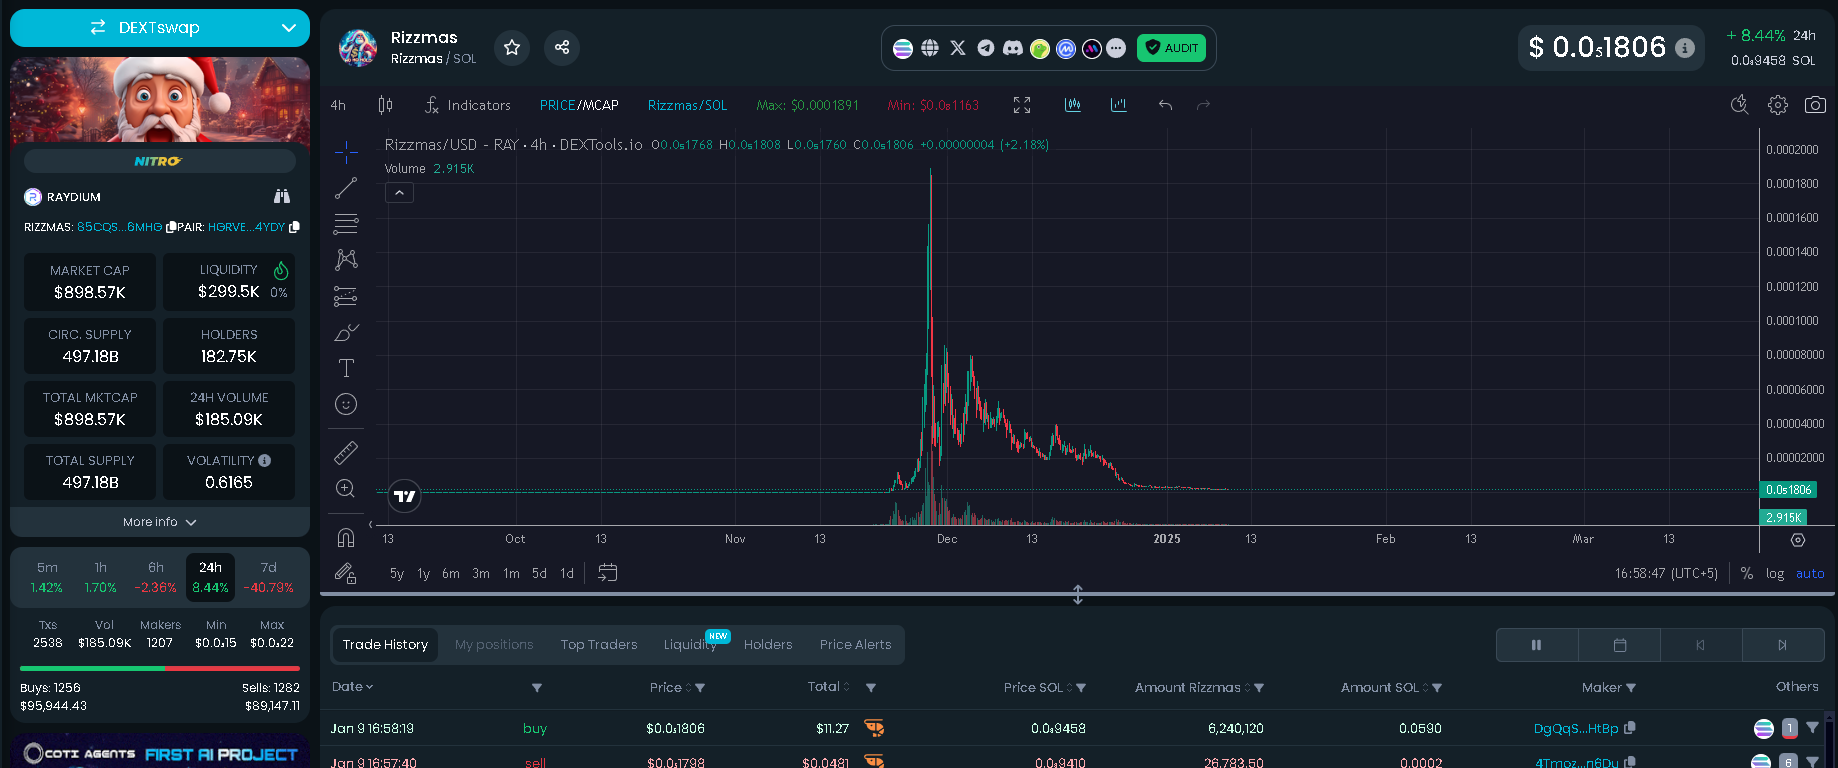Add Rizzmas to favorites with star icon
Viewport: 1838px width, 768px height.
[x=512, y=47]
